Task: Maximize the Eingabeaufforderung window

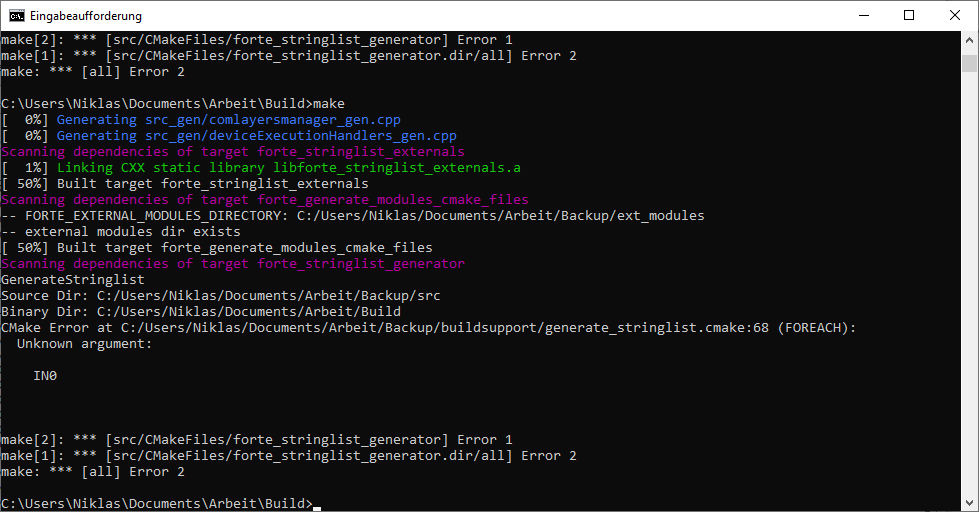Action: point(909,16)
